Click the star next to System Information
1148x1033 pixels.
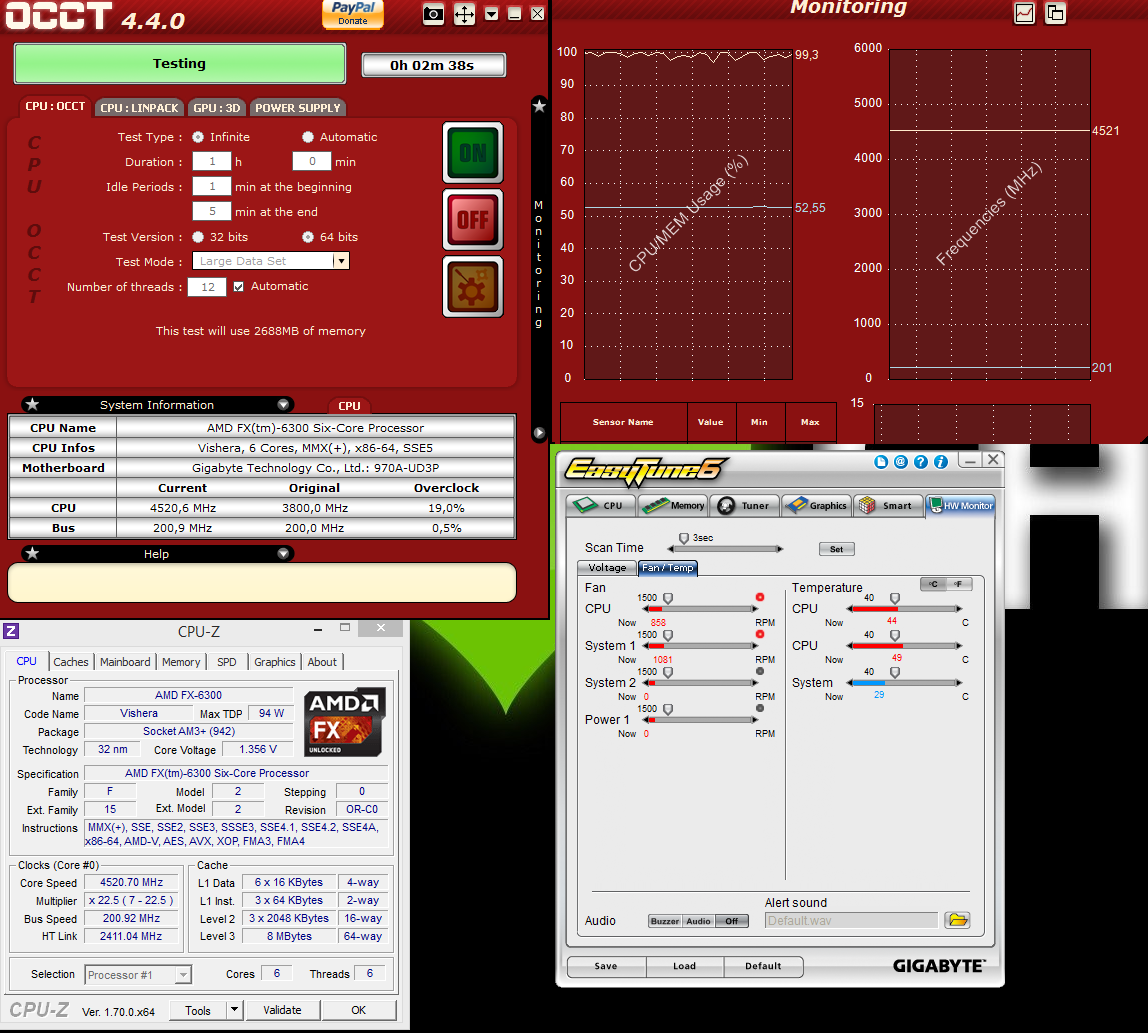pyautogui.click(x=32, y=404)
